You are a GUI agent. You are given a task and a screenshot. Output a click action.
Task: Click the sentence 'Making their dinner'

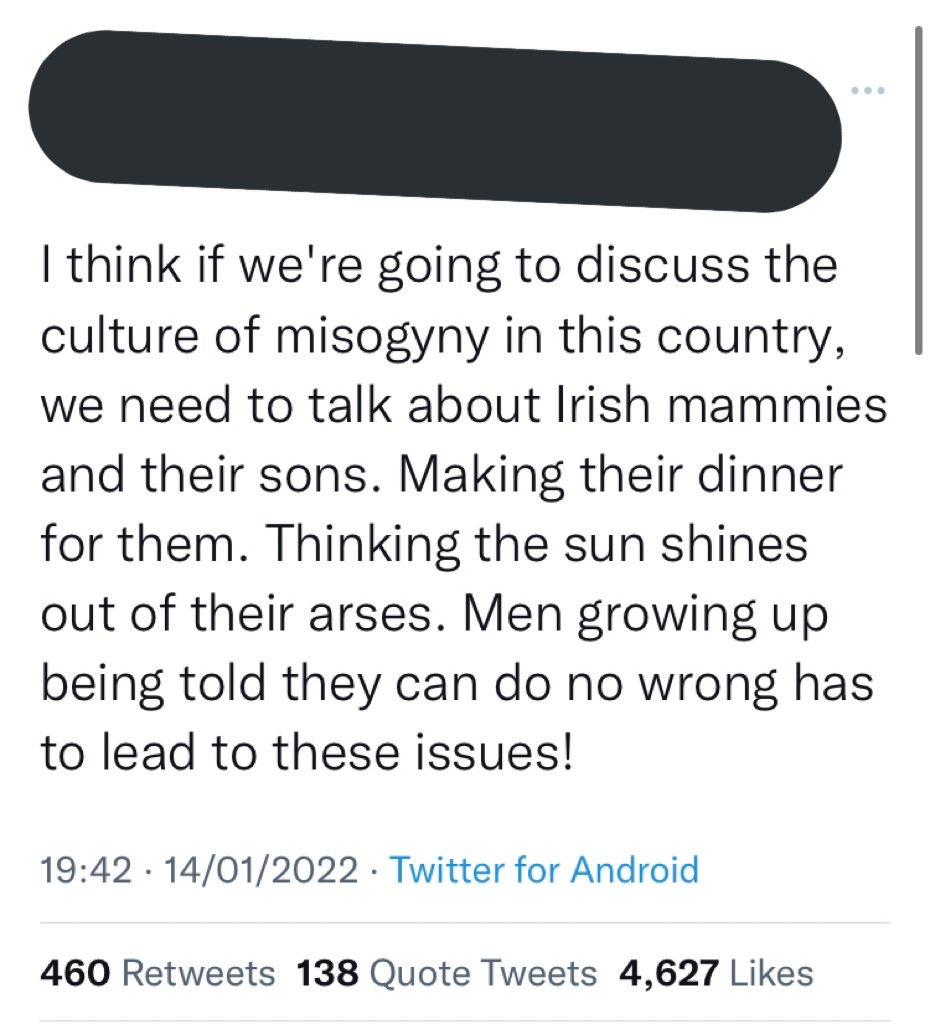(620, 475)
